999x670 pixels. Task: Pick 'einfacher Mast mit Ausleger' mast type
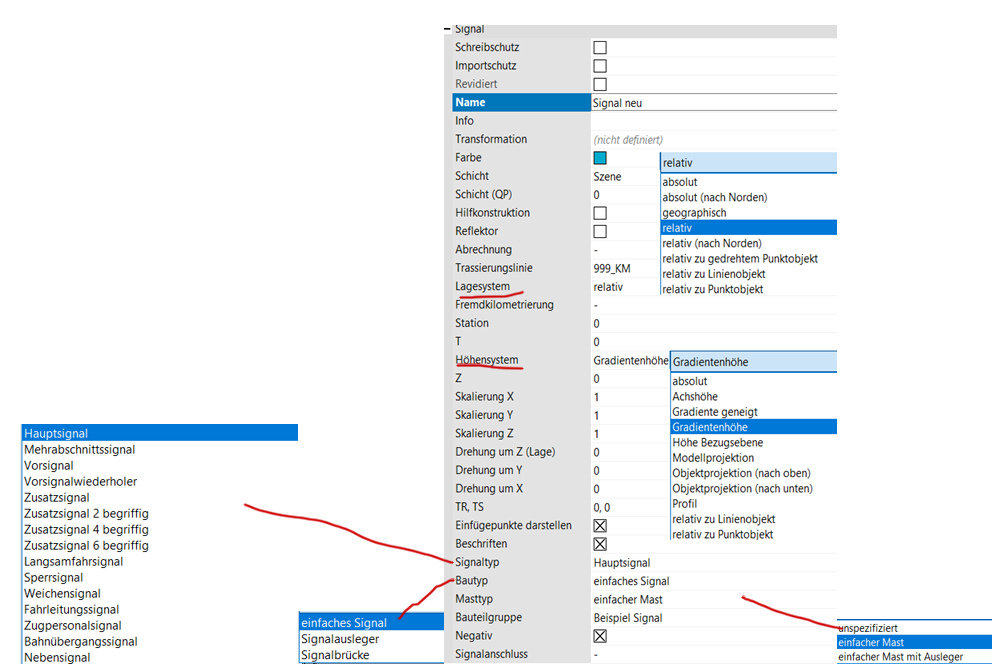(x=899, y=657)
